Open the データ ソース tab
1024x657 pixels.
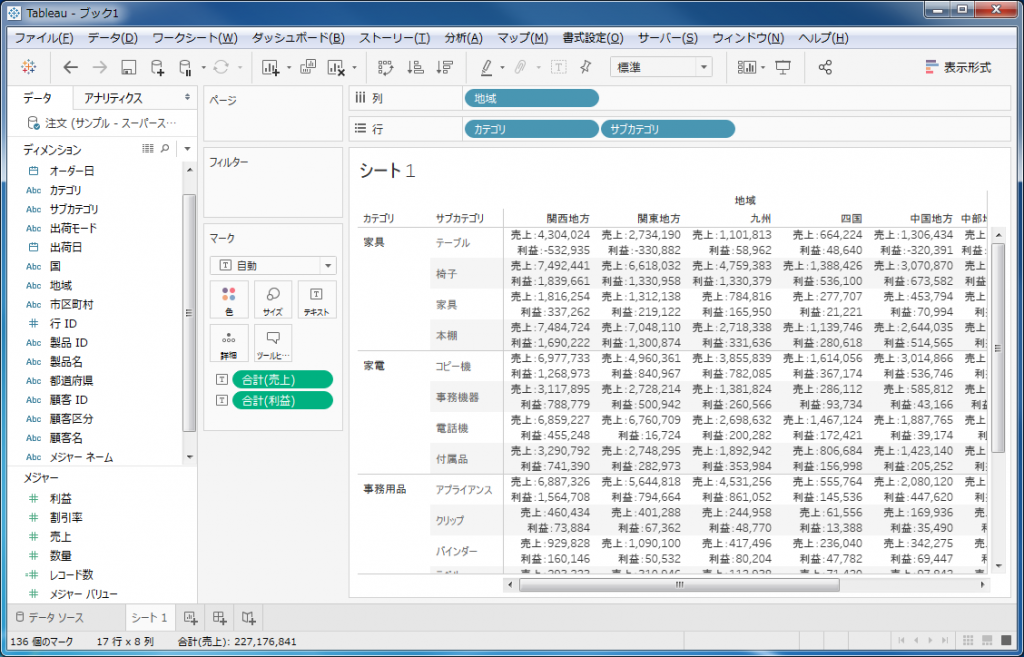tap(56, 617)
